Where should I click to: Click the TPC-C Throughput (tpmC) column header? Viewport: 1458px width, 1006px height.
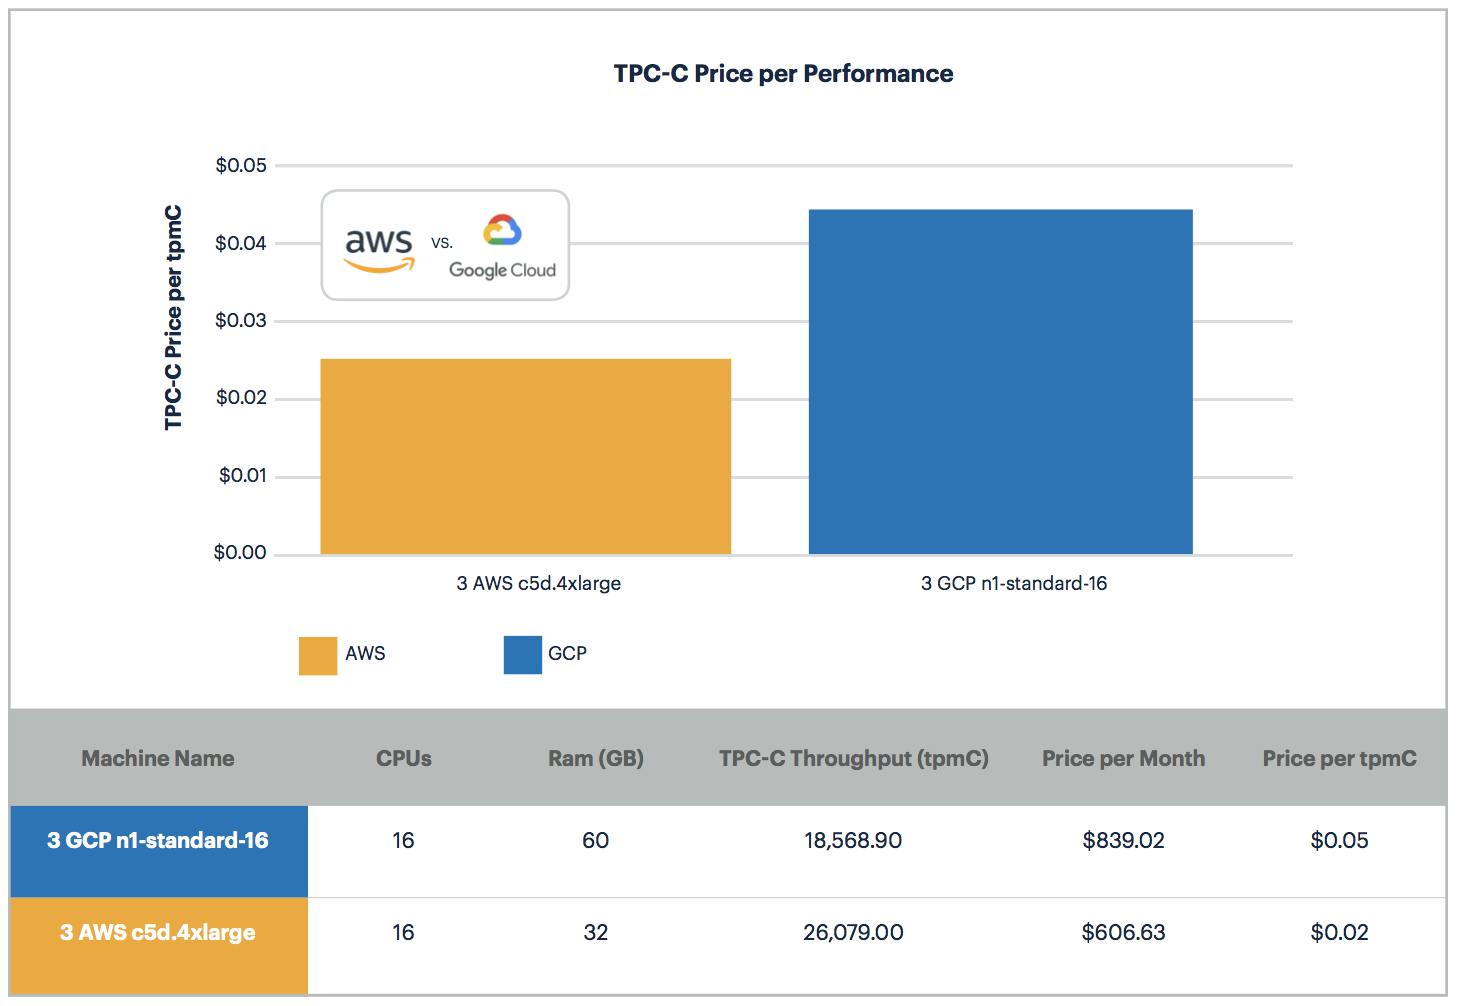pos(854,758)
